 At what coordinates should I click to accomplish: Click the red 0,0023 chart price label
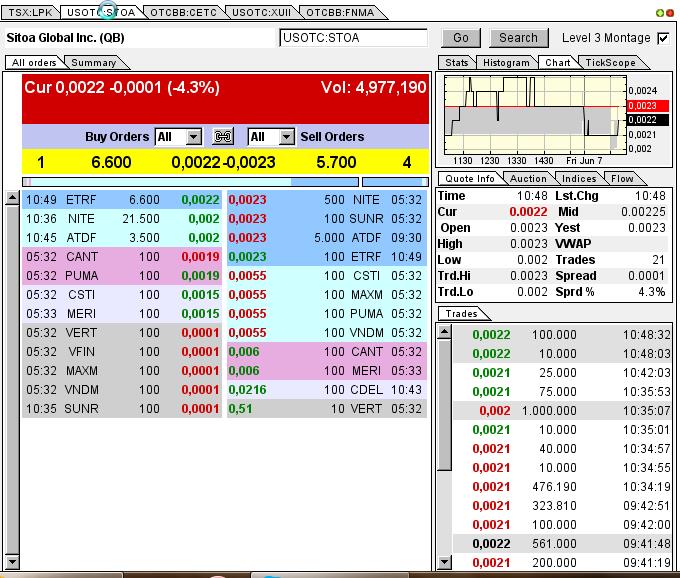648,106
